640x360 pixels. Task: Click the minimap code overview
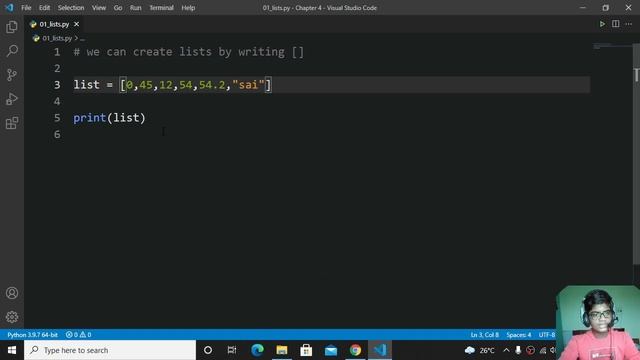coord(612,47)
